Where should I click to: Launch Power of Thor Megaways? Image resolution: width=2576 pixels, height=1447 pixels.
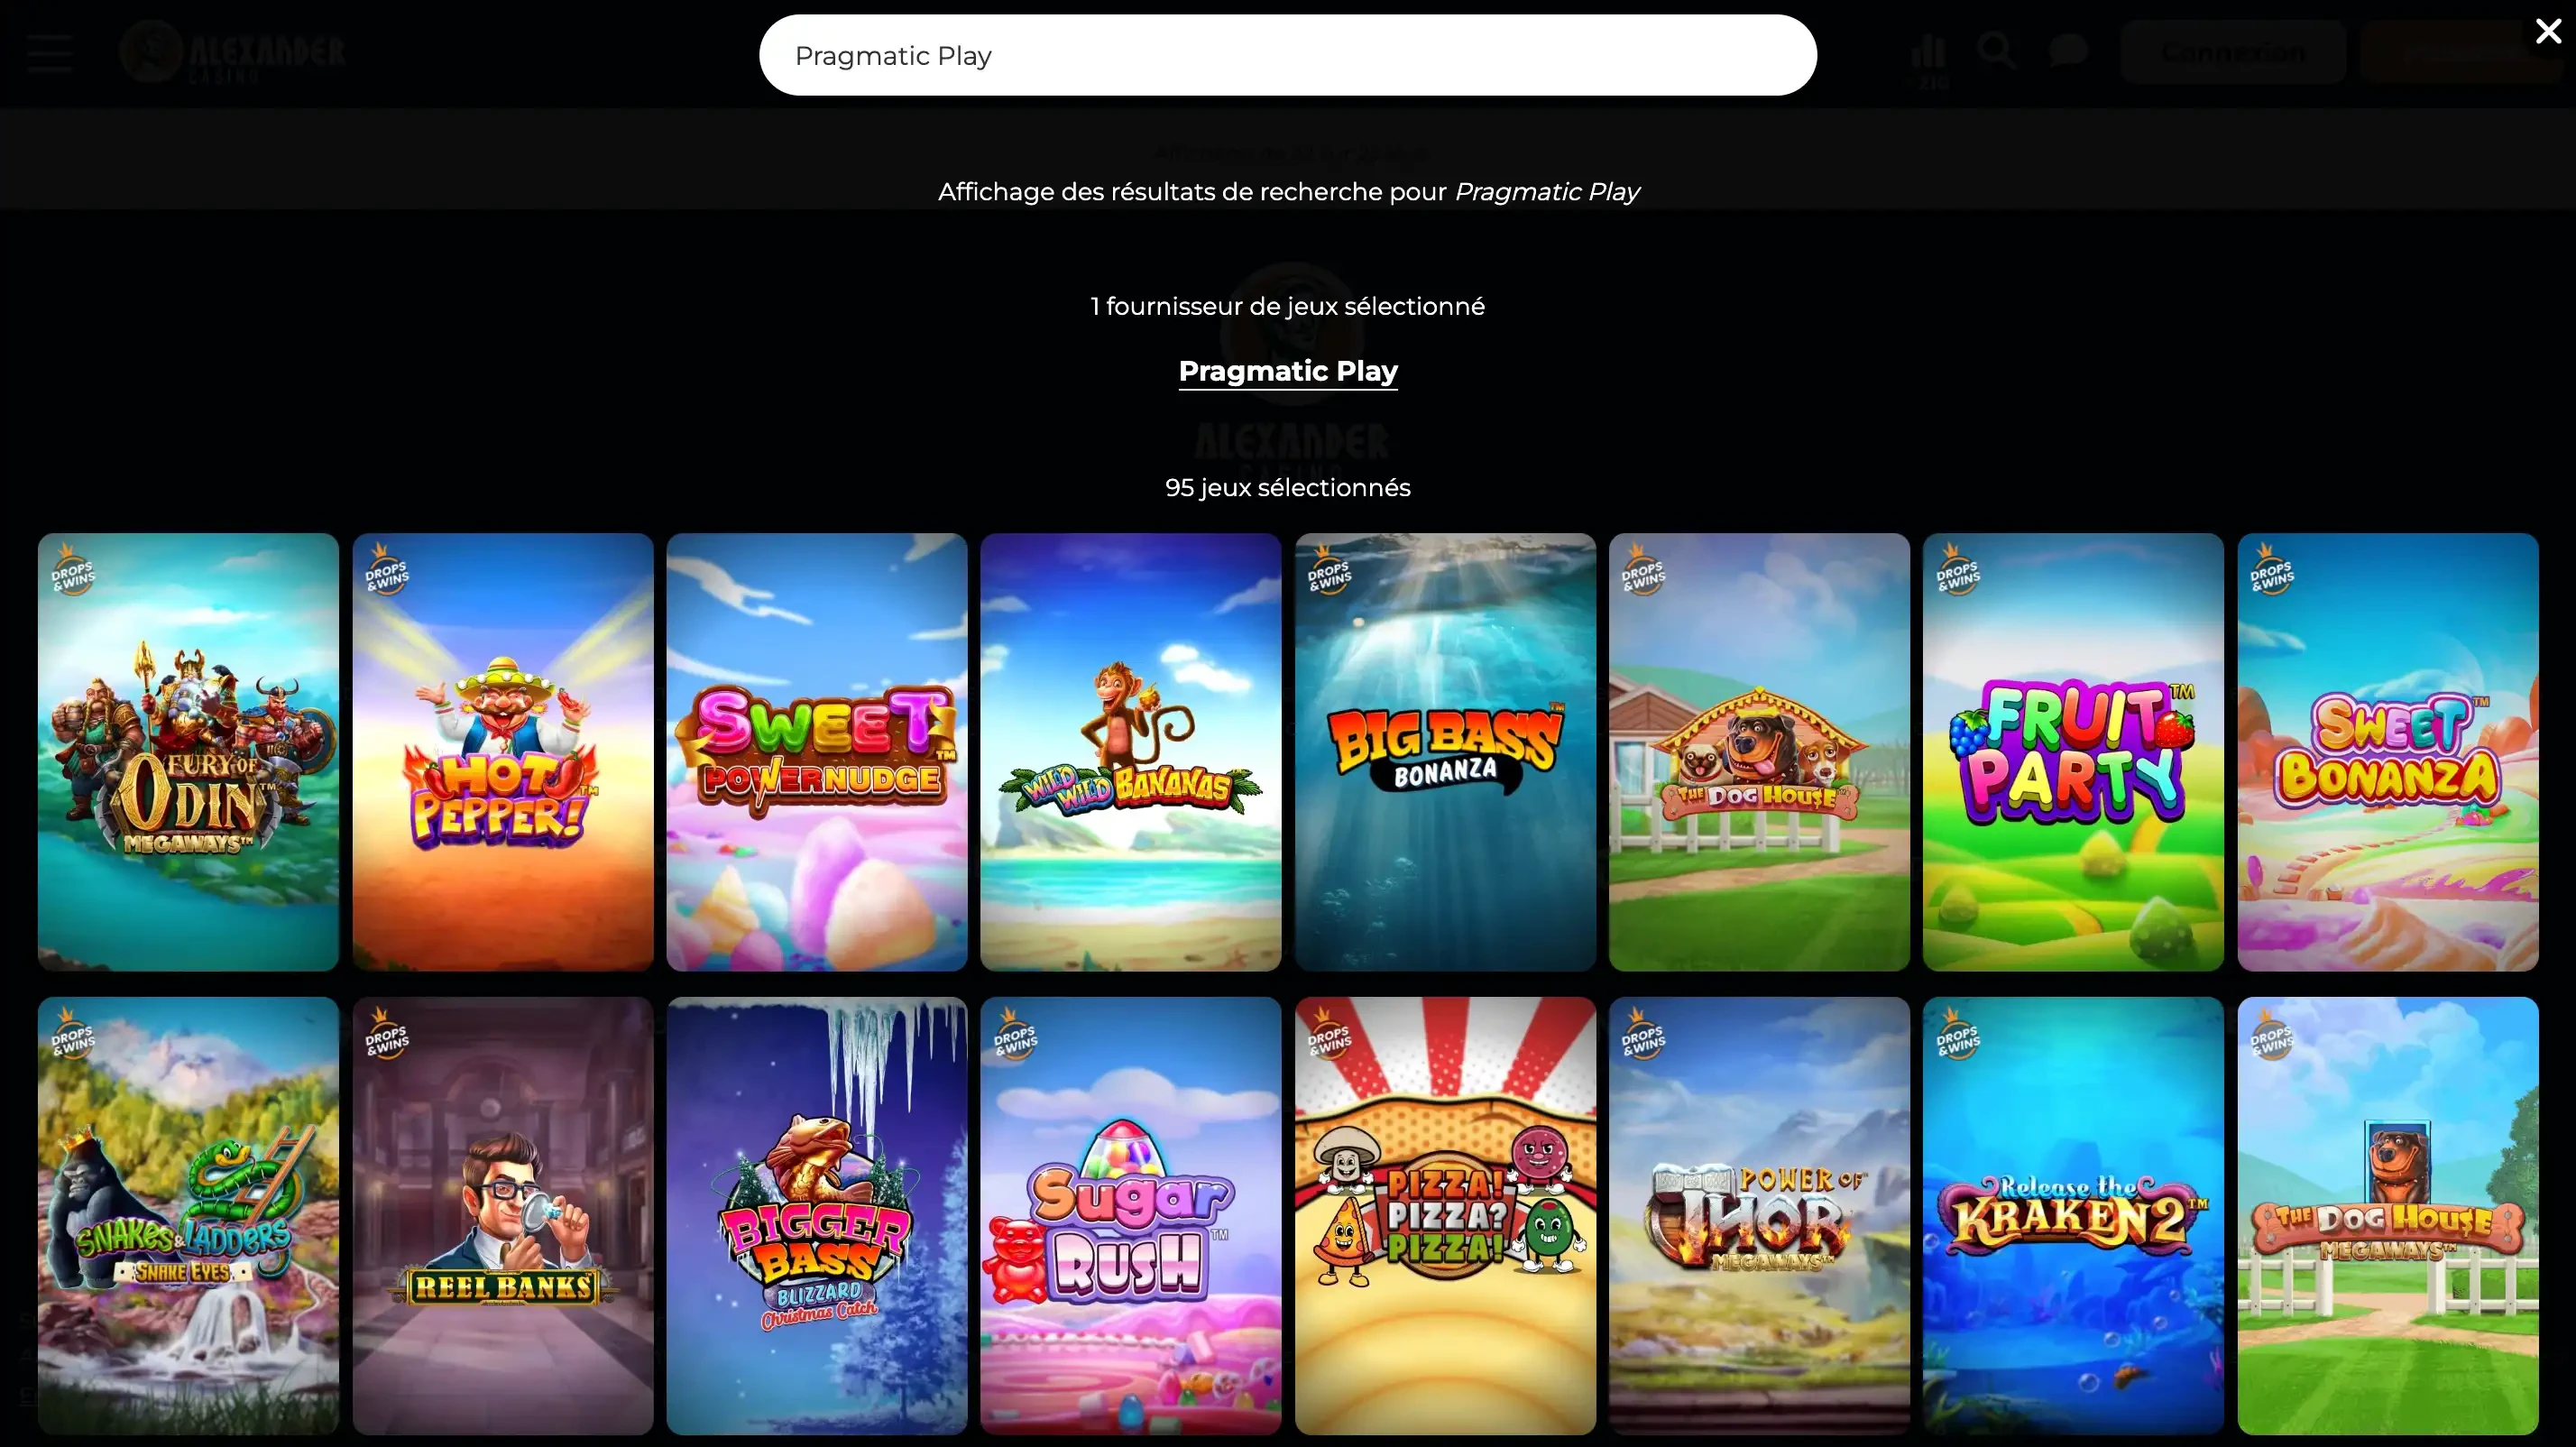coord(1759,1215)
